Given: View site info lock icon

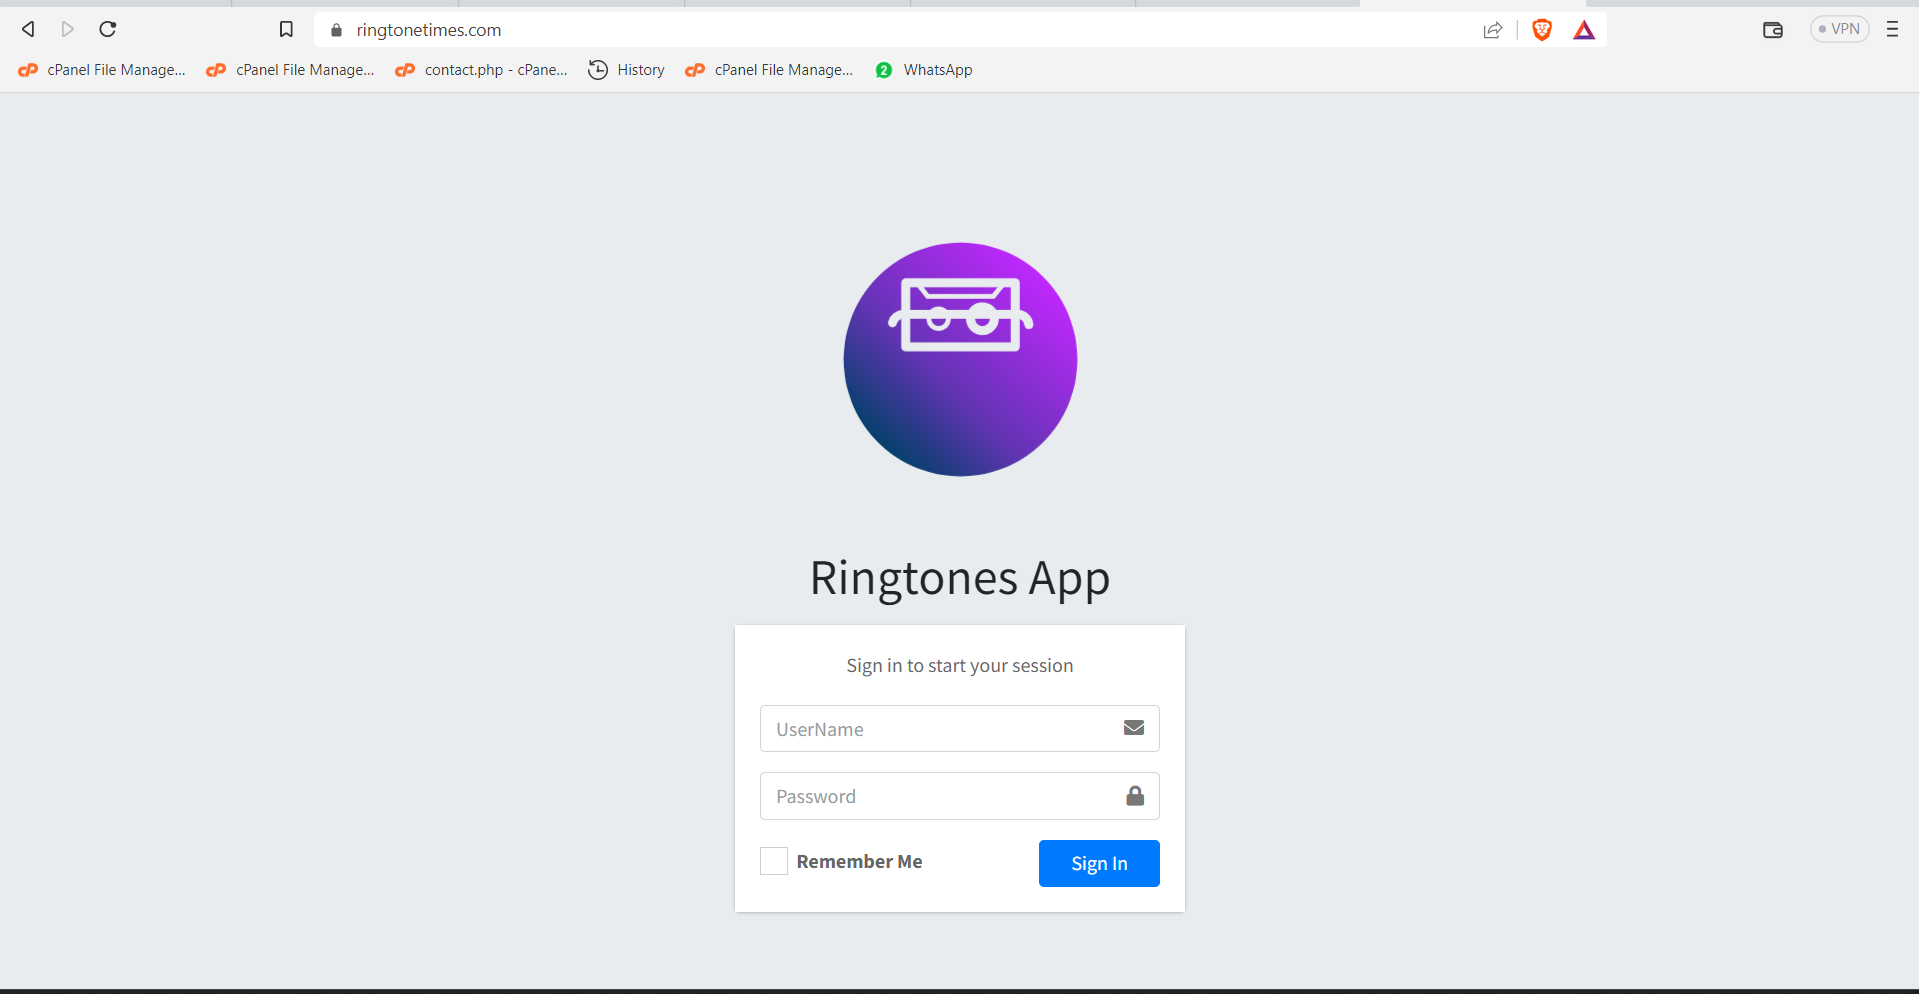Looking at the screenshot, I should [x=336, y=30].
